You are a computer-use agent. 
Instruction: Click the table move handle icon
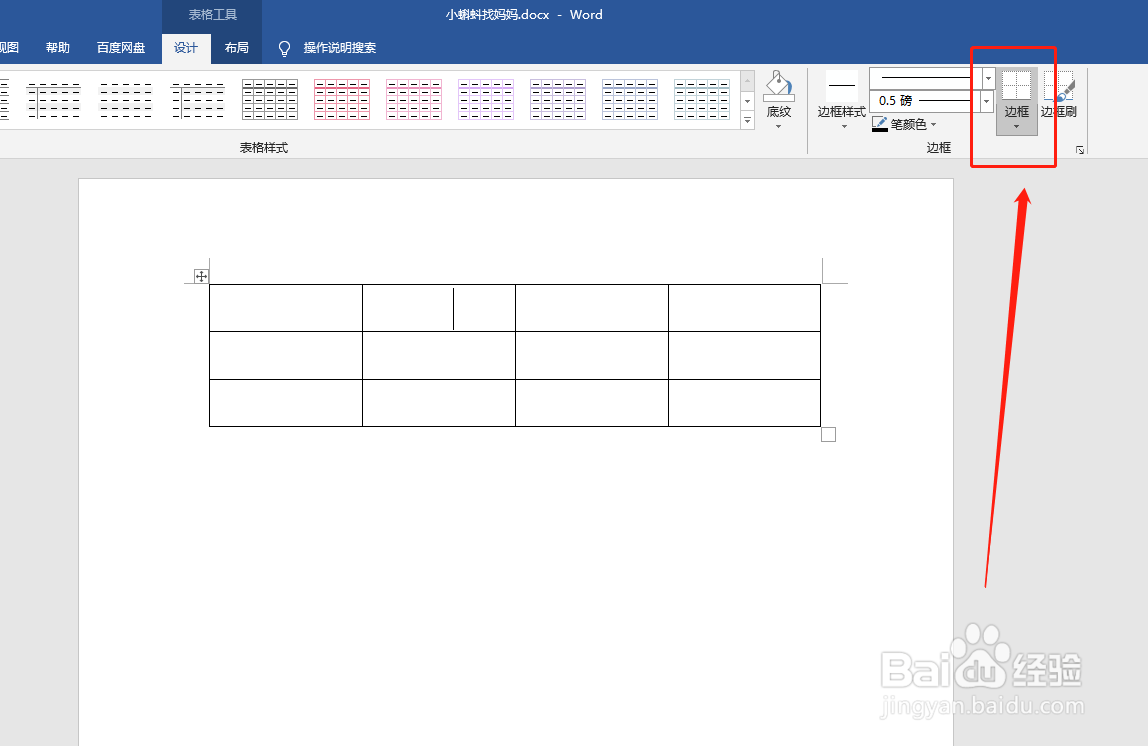pos(201,276)
